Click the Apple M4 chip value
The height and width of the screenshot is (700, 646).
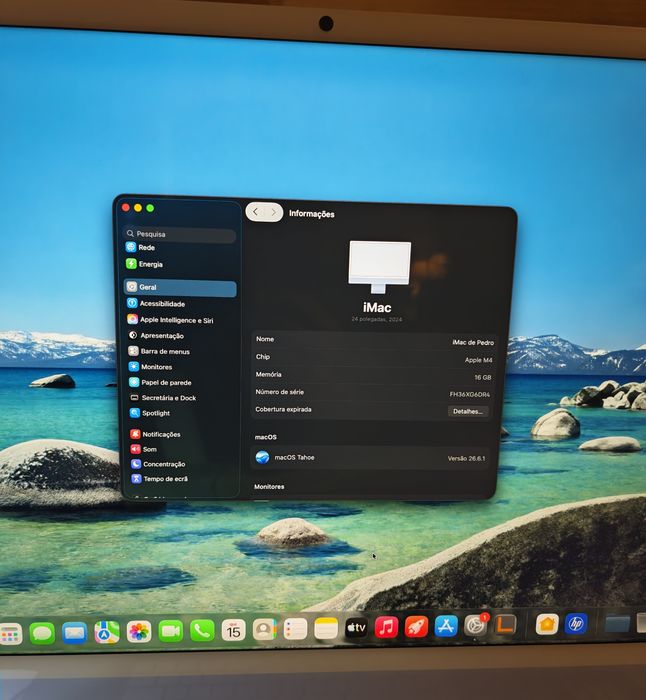478,360
